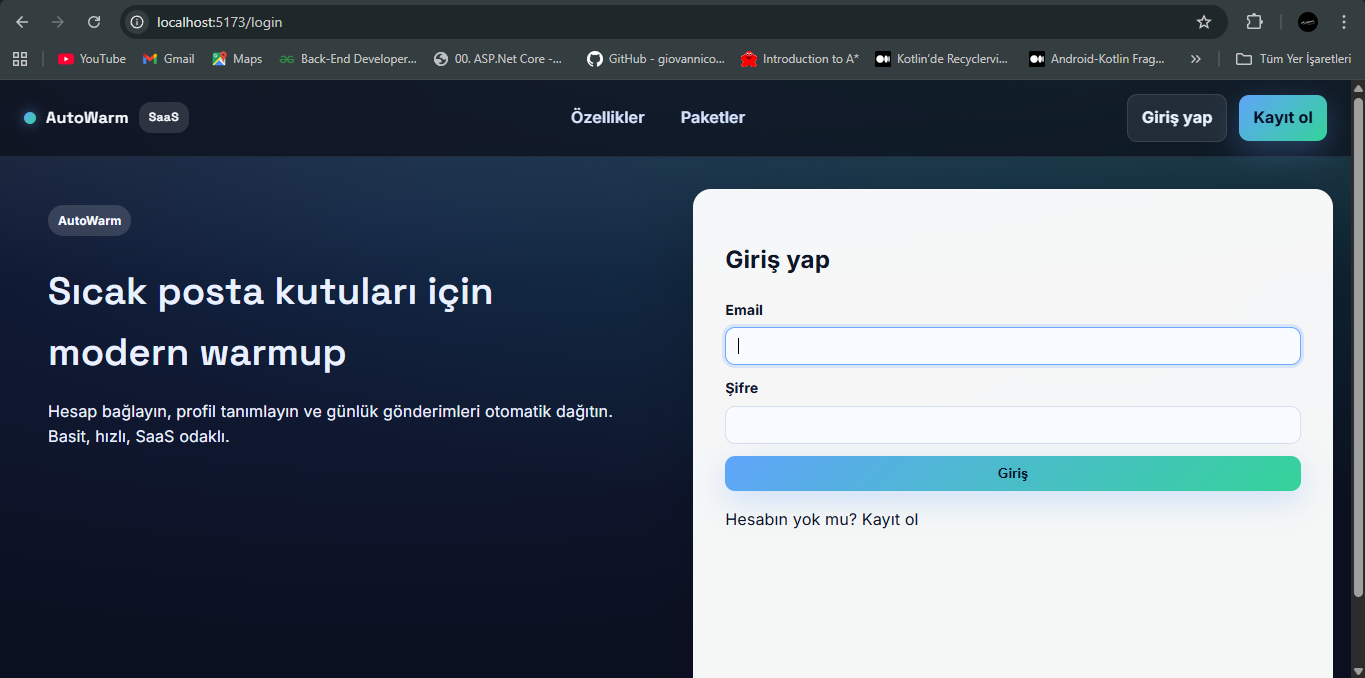The image size is (1365, 678).
Task: Open the YouTube bookmark
Action: click(92, 59)
